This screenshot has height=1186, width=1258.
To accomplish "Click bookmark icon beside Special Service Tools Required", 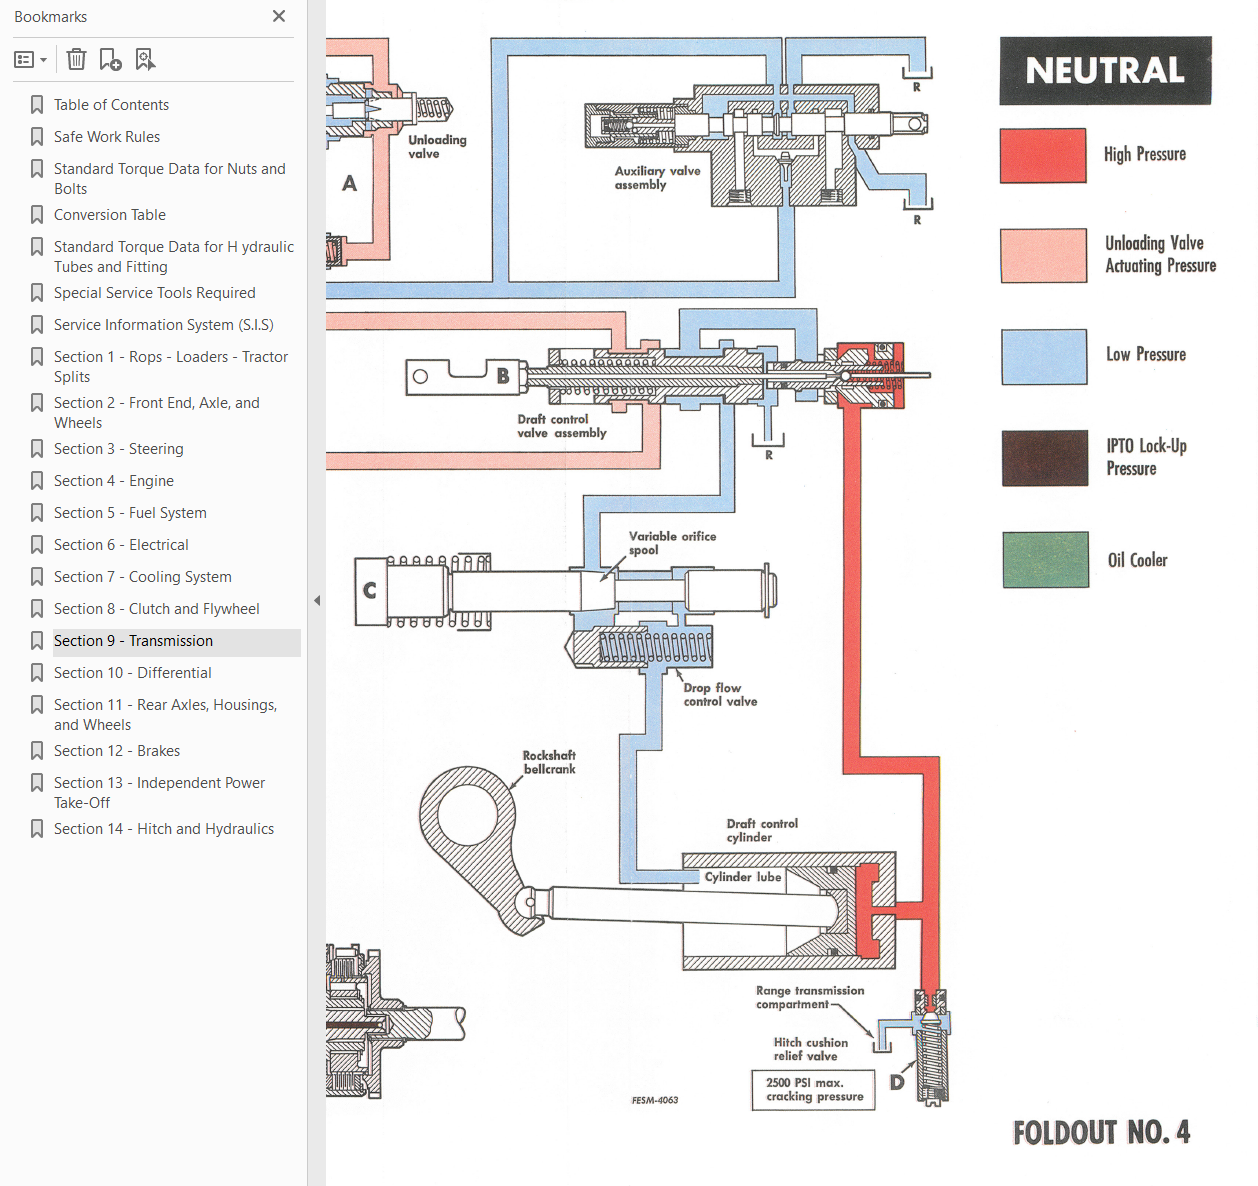I will tap(37, 293).
